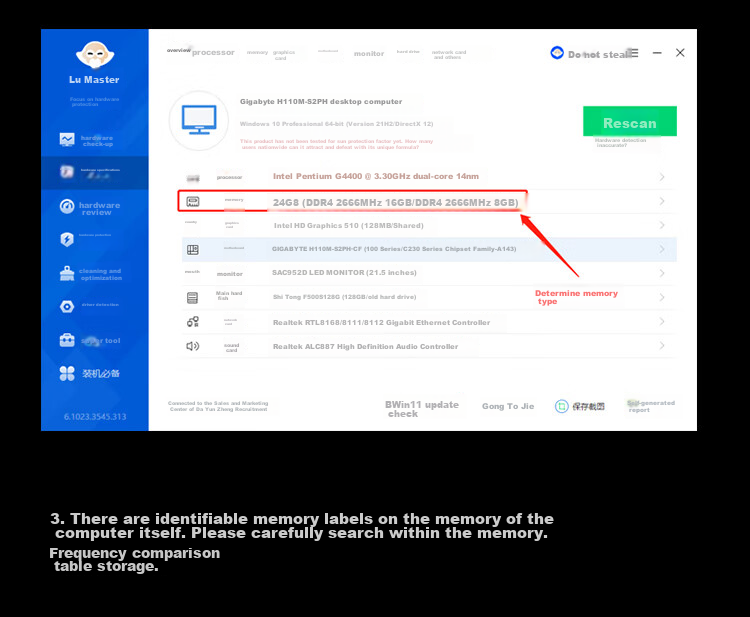Viewport: 750px width, 617px height.
Task: Close the Lu Master window
Action: pos(680,53)
